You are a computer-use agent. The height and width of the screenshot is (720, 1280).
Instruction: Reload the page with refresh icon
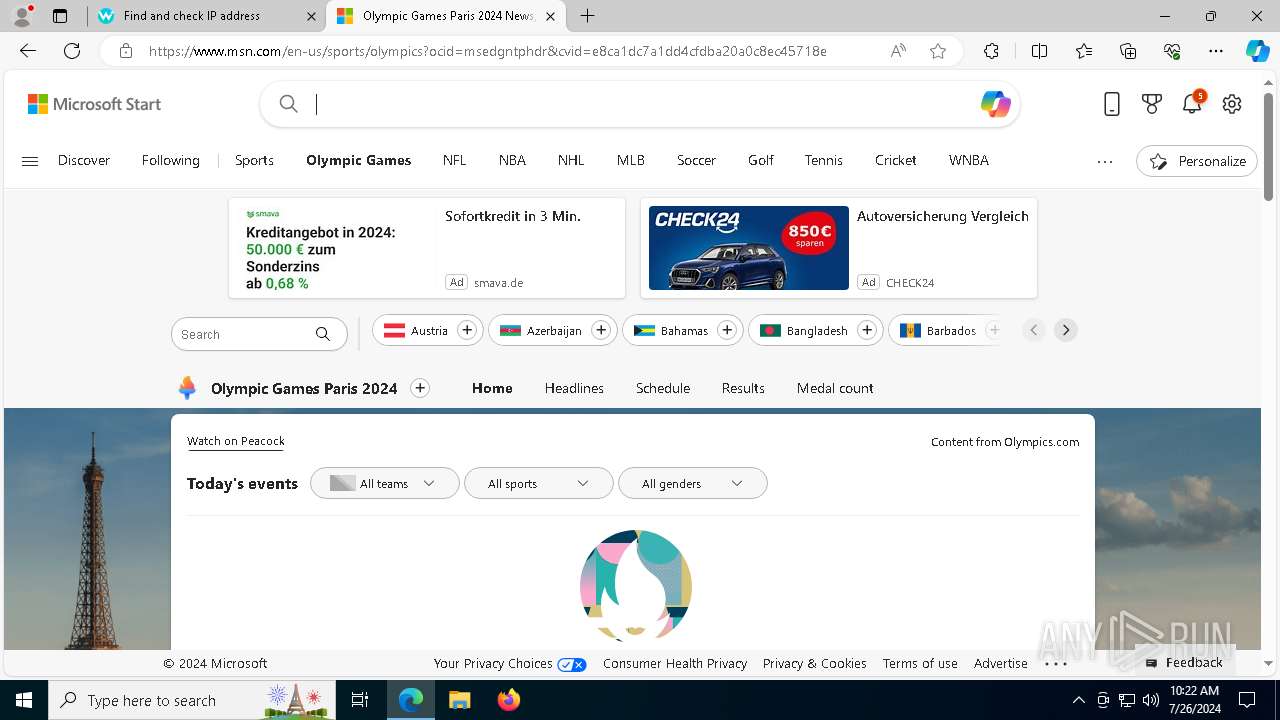(x=72, y=51)
